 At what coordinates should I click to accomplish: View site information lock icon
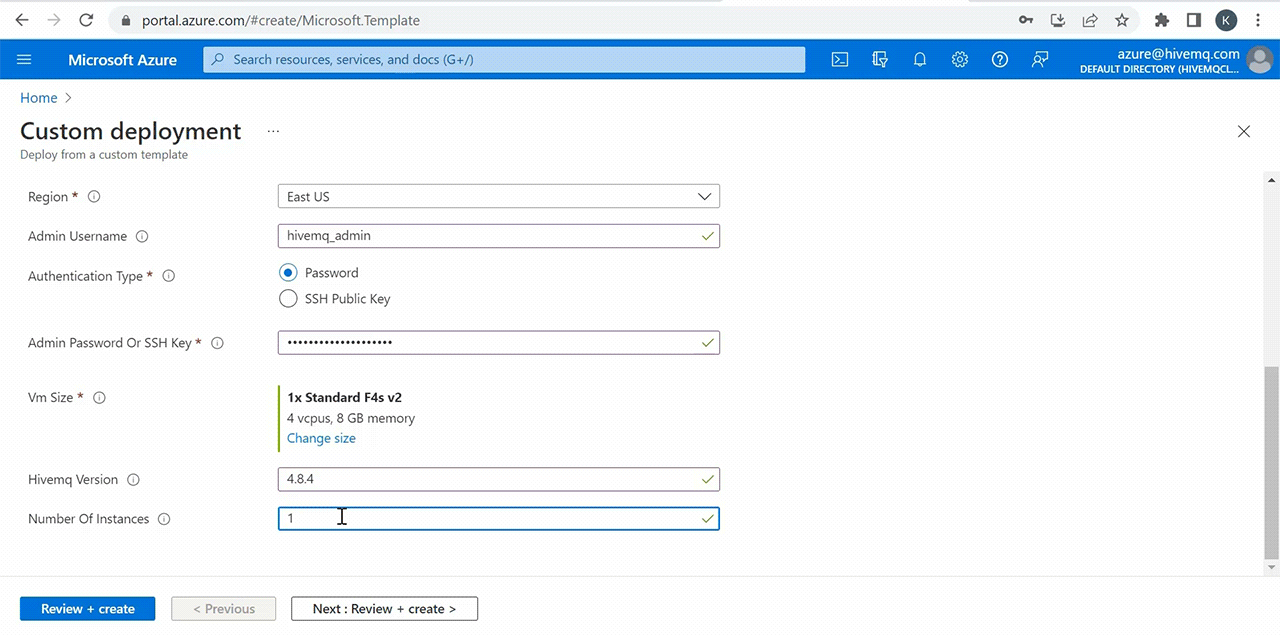[x=125, y=20]
